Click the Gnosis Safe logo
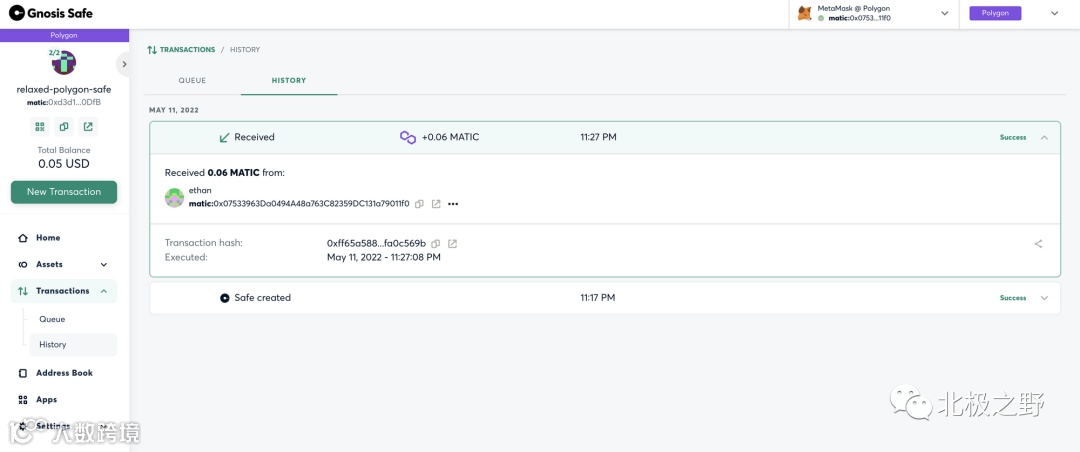 point(50,13)
